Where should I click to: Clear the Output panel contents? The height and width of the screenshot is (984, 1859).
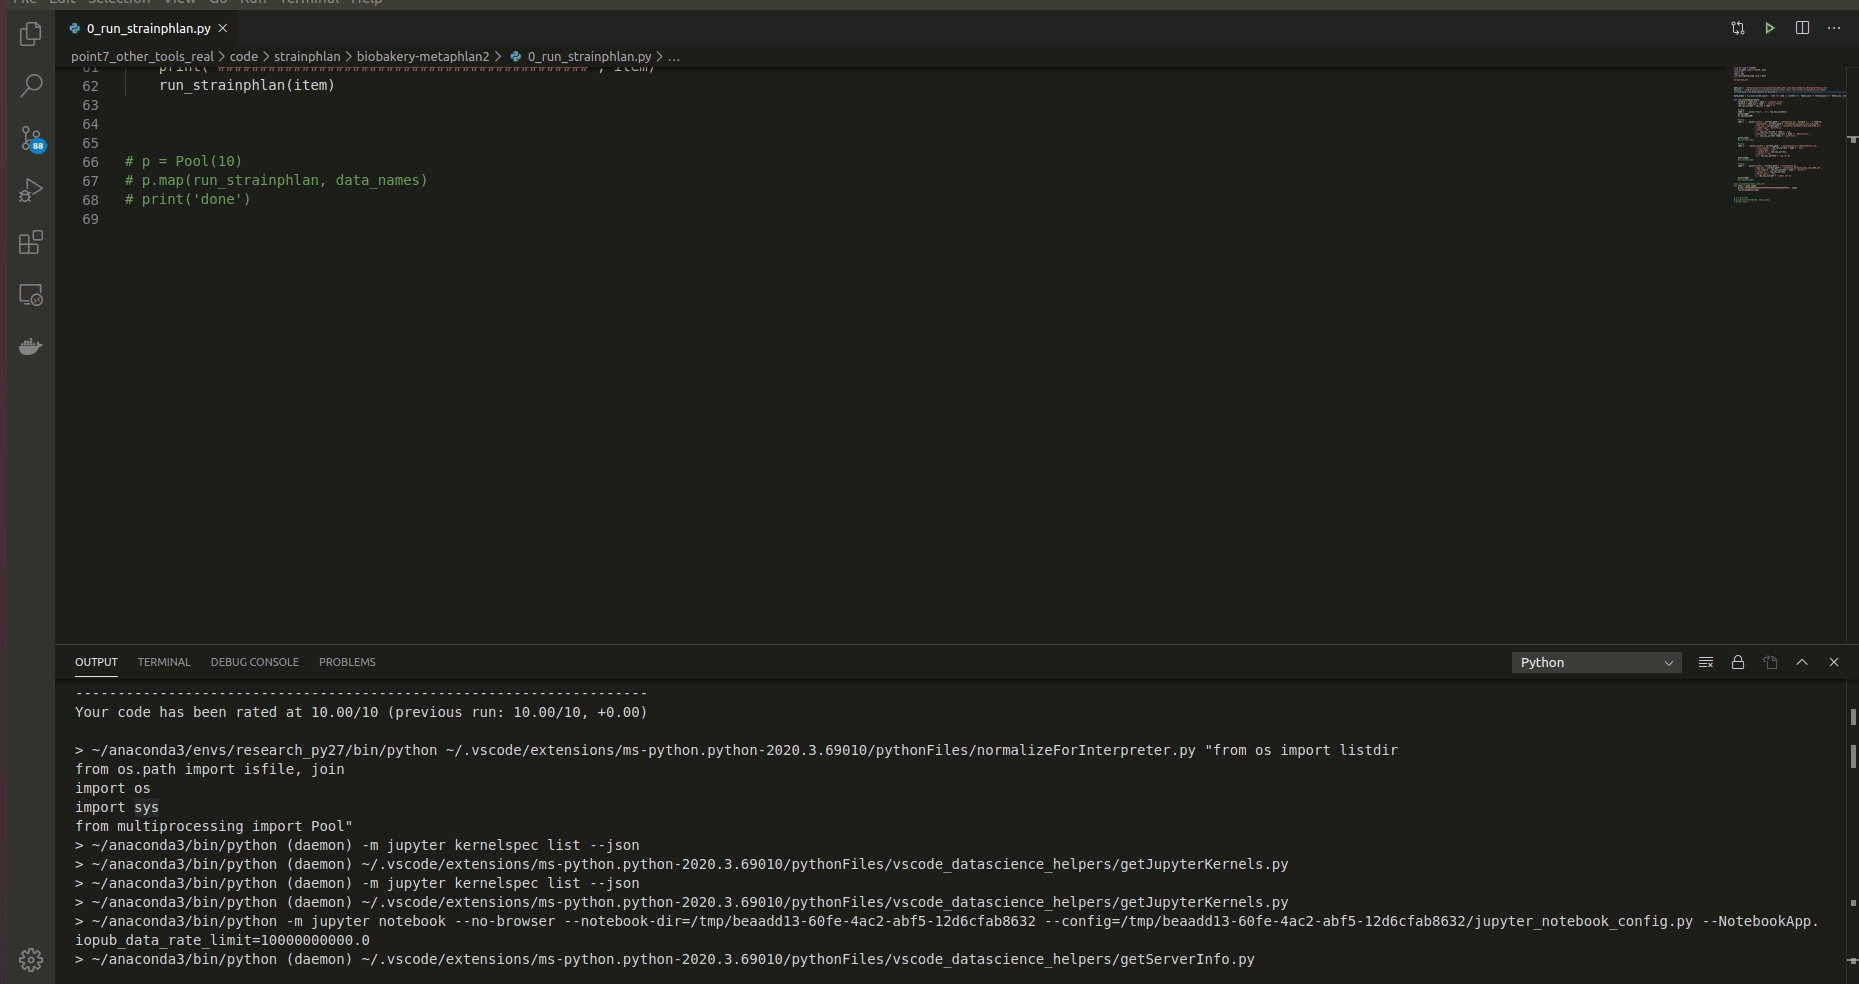tap(1705, 662)
